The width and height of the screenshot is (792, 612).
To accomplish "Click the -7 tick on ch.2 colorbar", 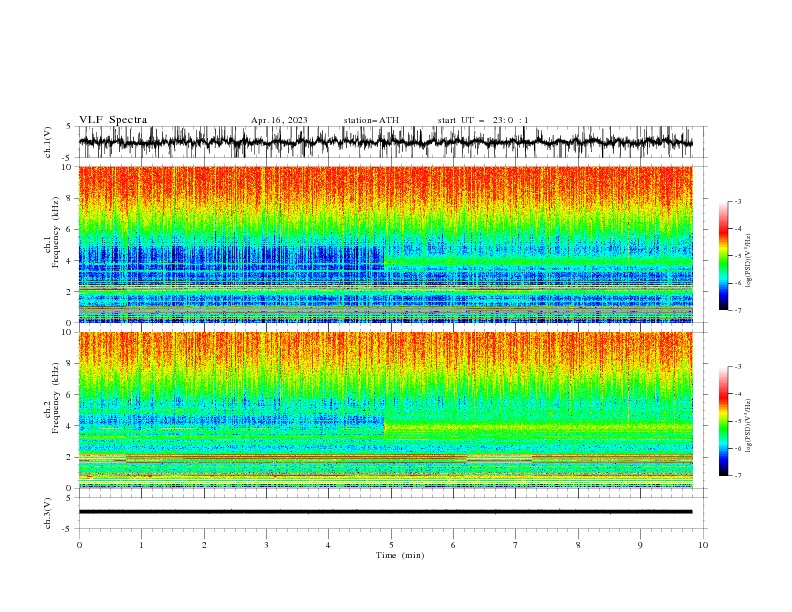I will point(738,476).
